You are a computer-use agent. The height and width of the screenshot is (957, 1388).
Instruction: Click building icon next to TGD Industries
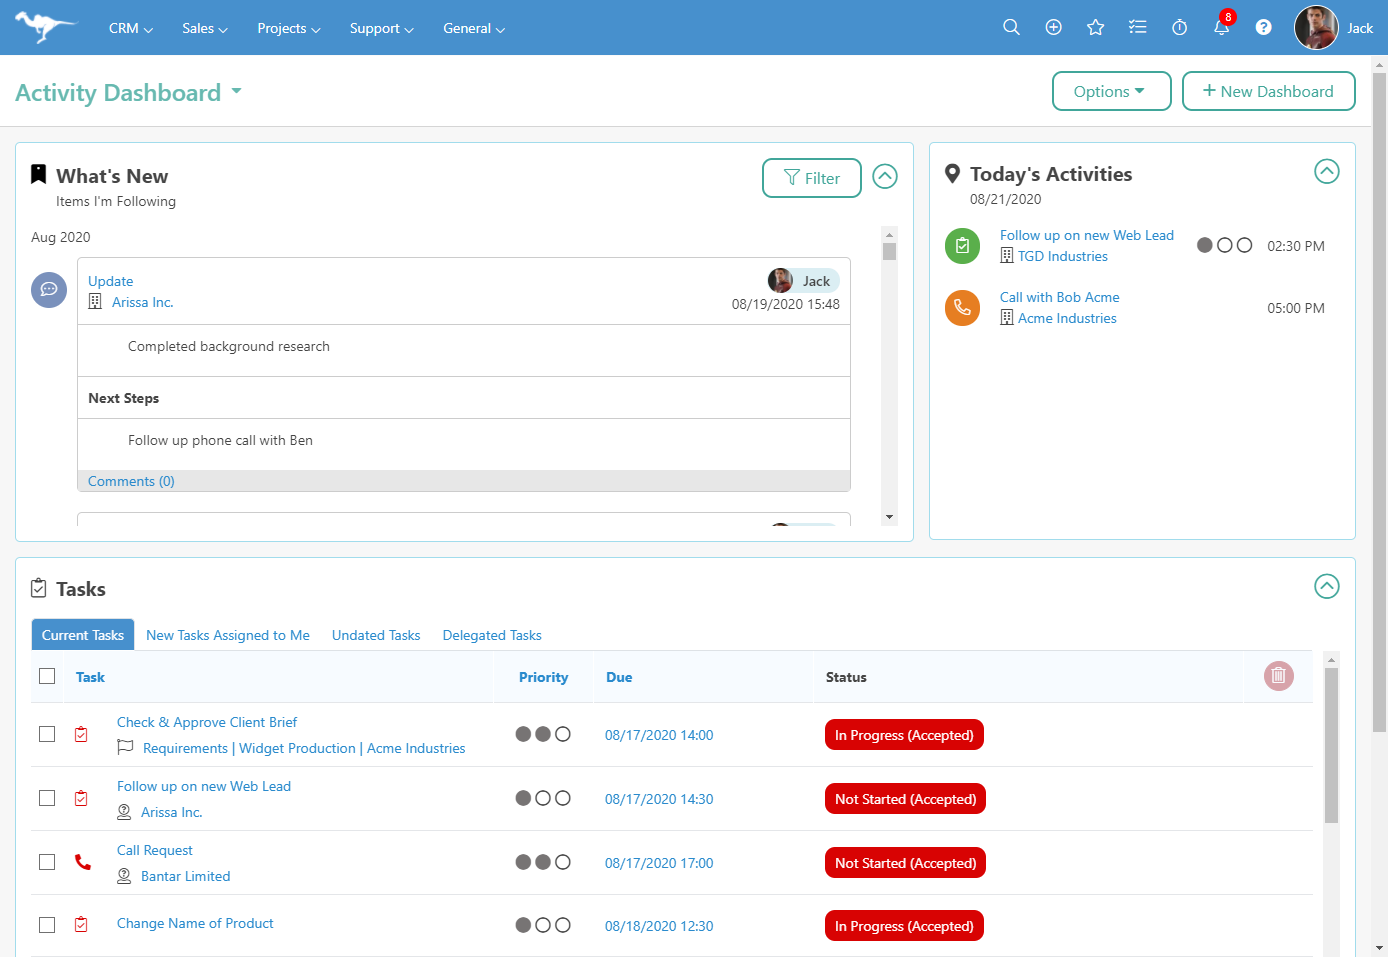pyautogui.click(x=1007, y=256)
